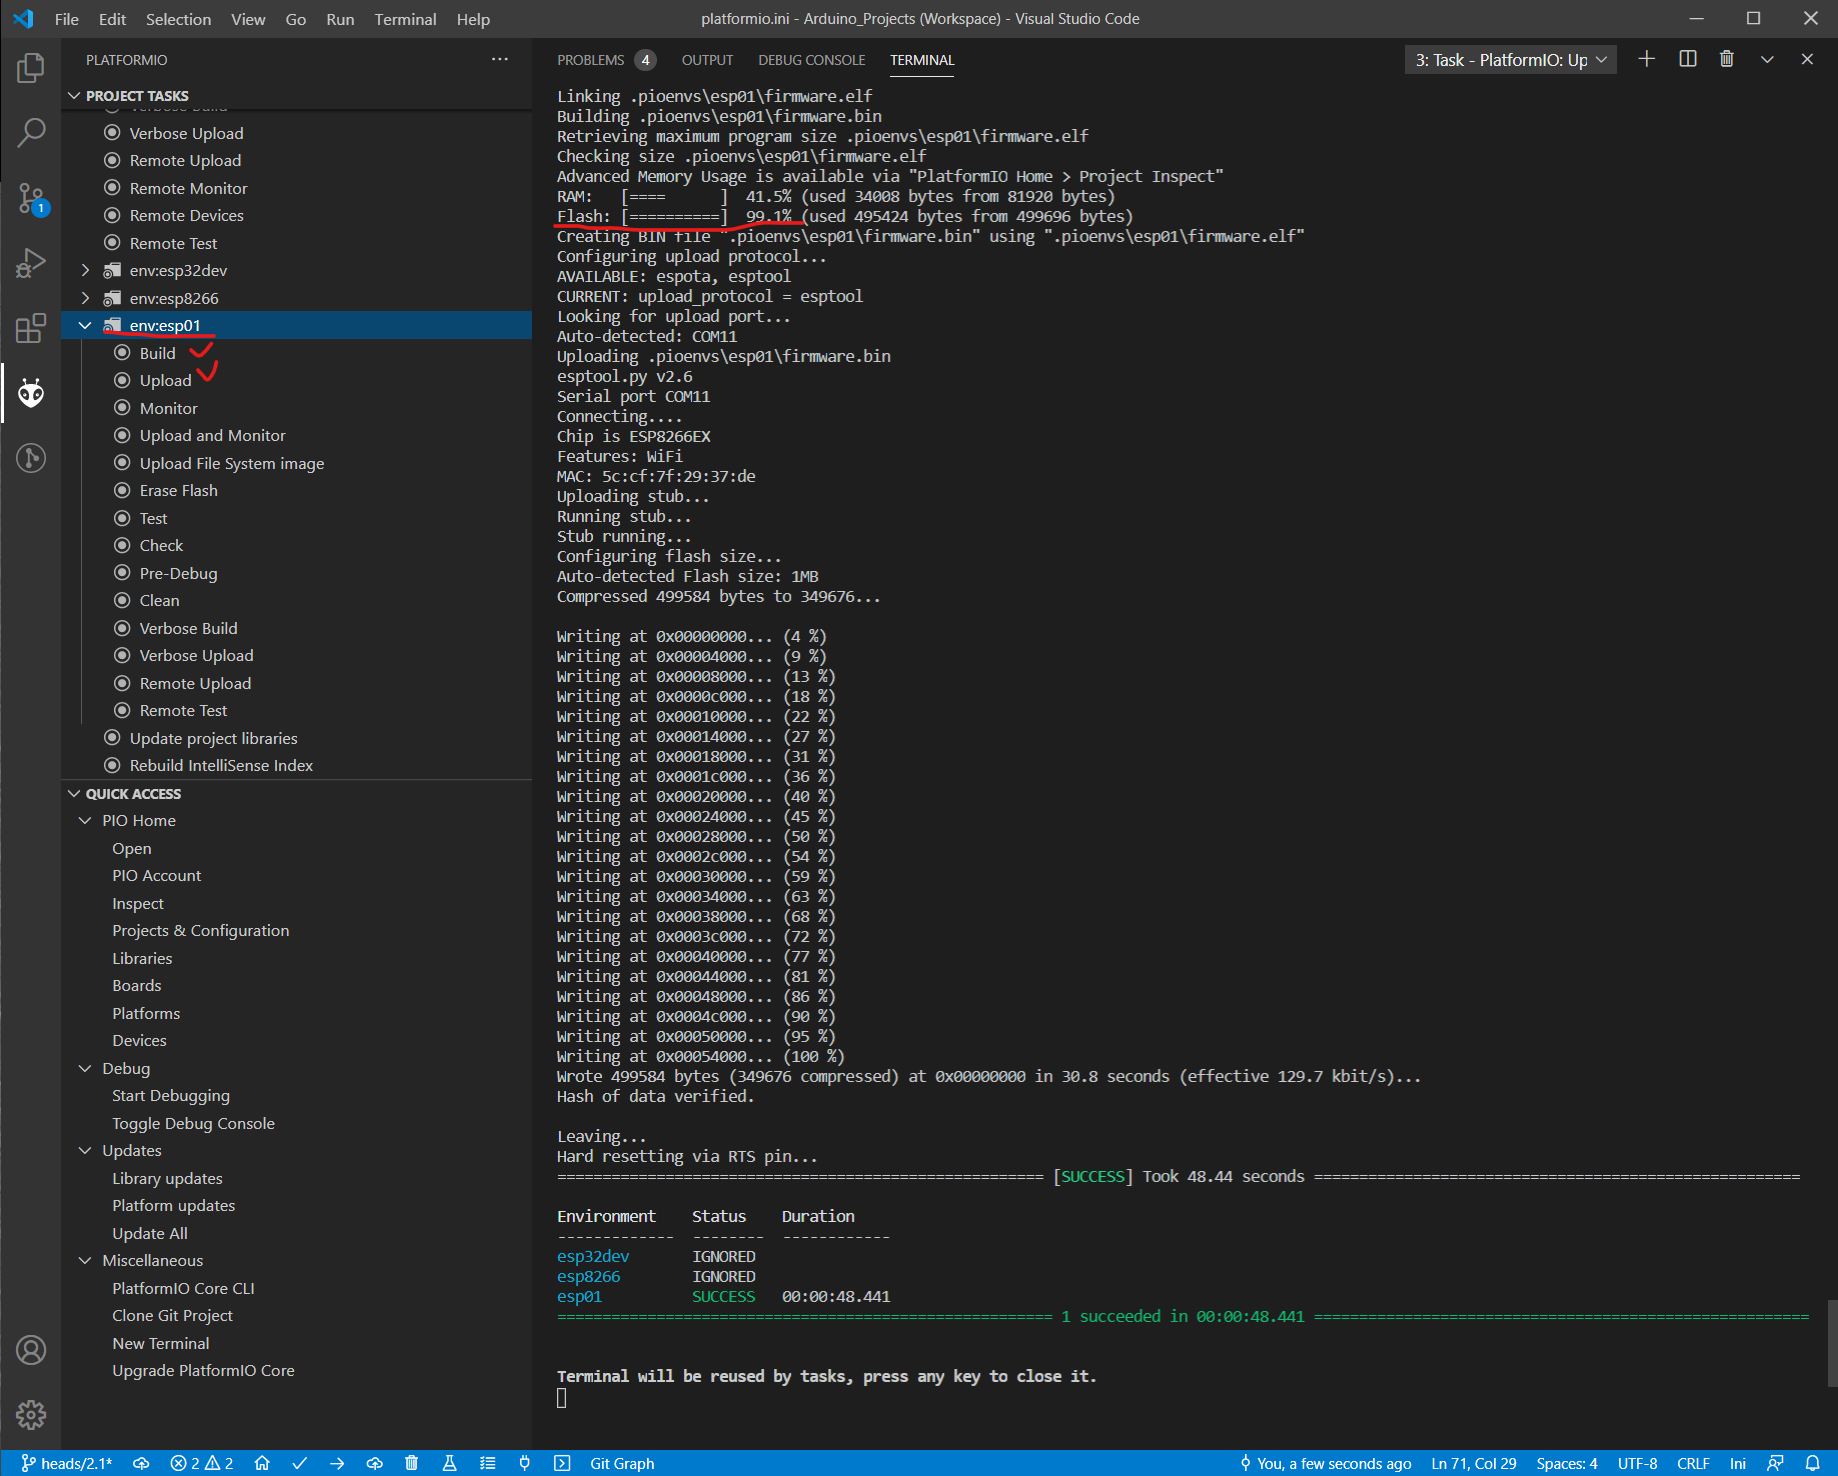Click the new terminal plus icon
Screen dimensions: 1838x1476
pos(1647,60)
